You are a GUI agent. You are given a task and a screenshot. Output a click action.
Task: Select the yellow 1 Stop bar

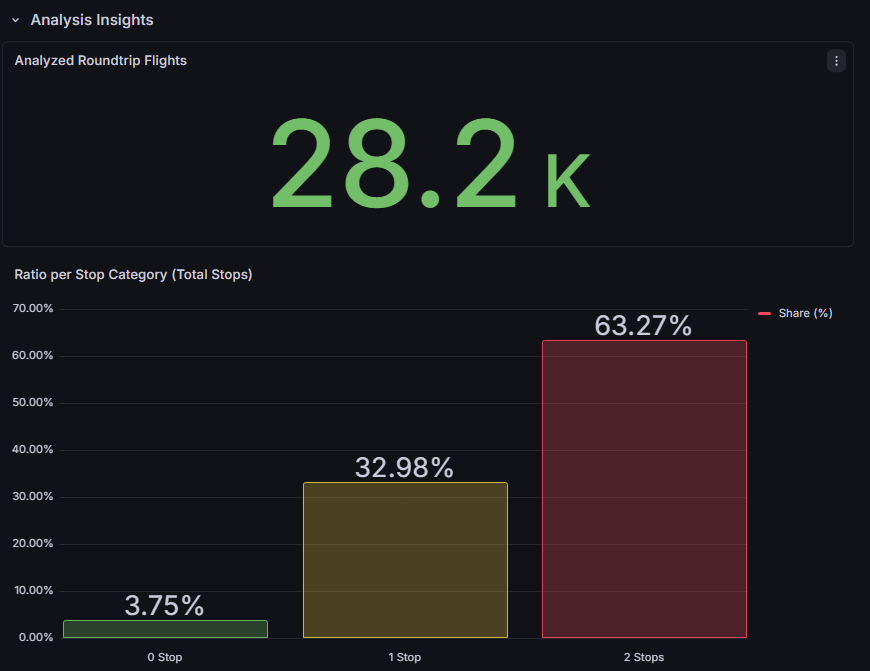(405, 560)
